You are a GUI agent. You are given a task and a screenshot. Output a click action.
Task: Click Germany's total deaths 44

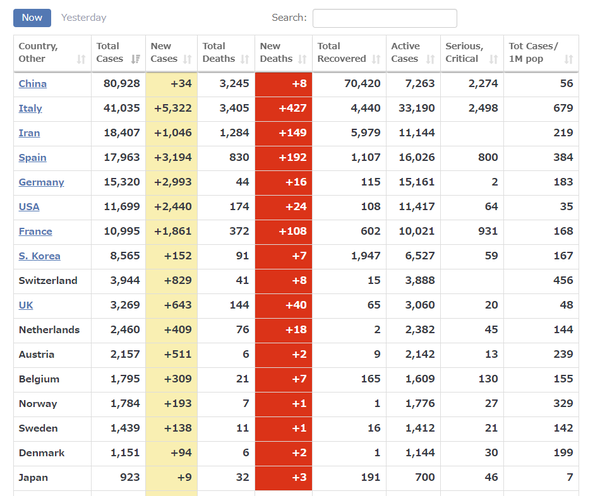pyautogui.click(x=243, y=182)
